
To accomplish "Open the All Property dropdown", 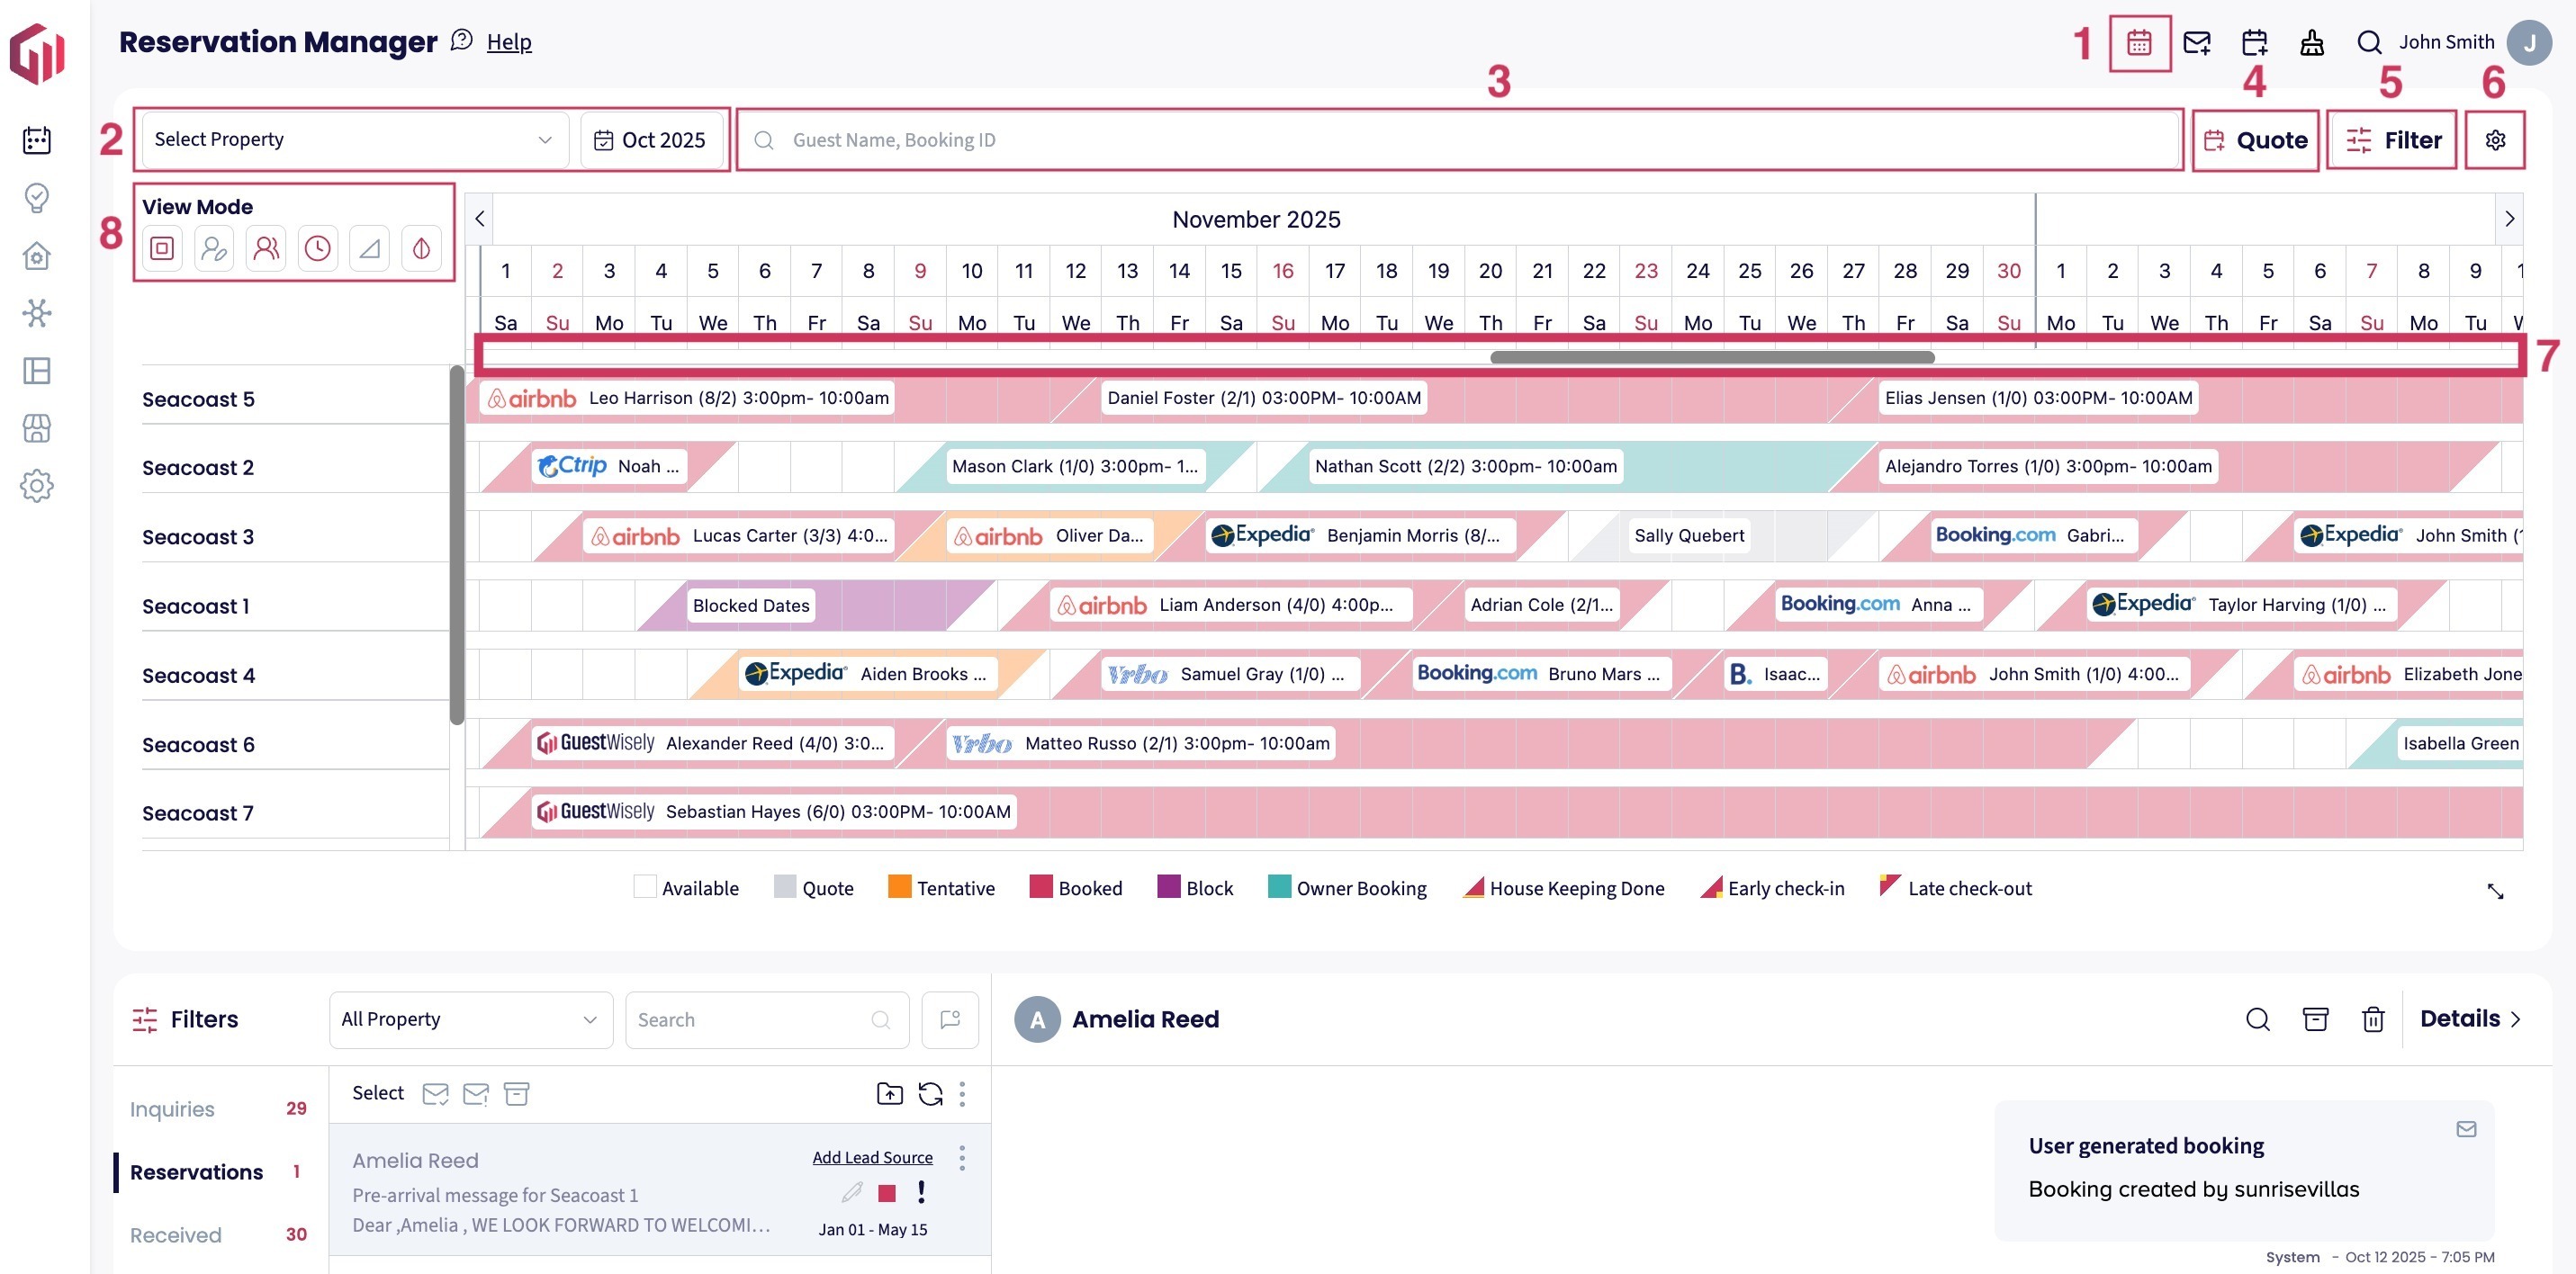I will 470,1019.
